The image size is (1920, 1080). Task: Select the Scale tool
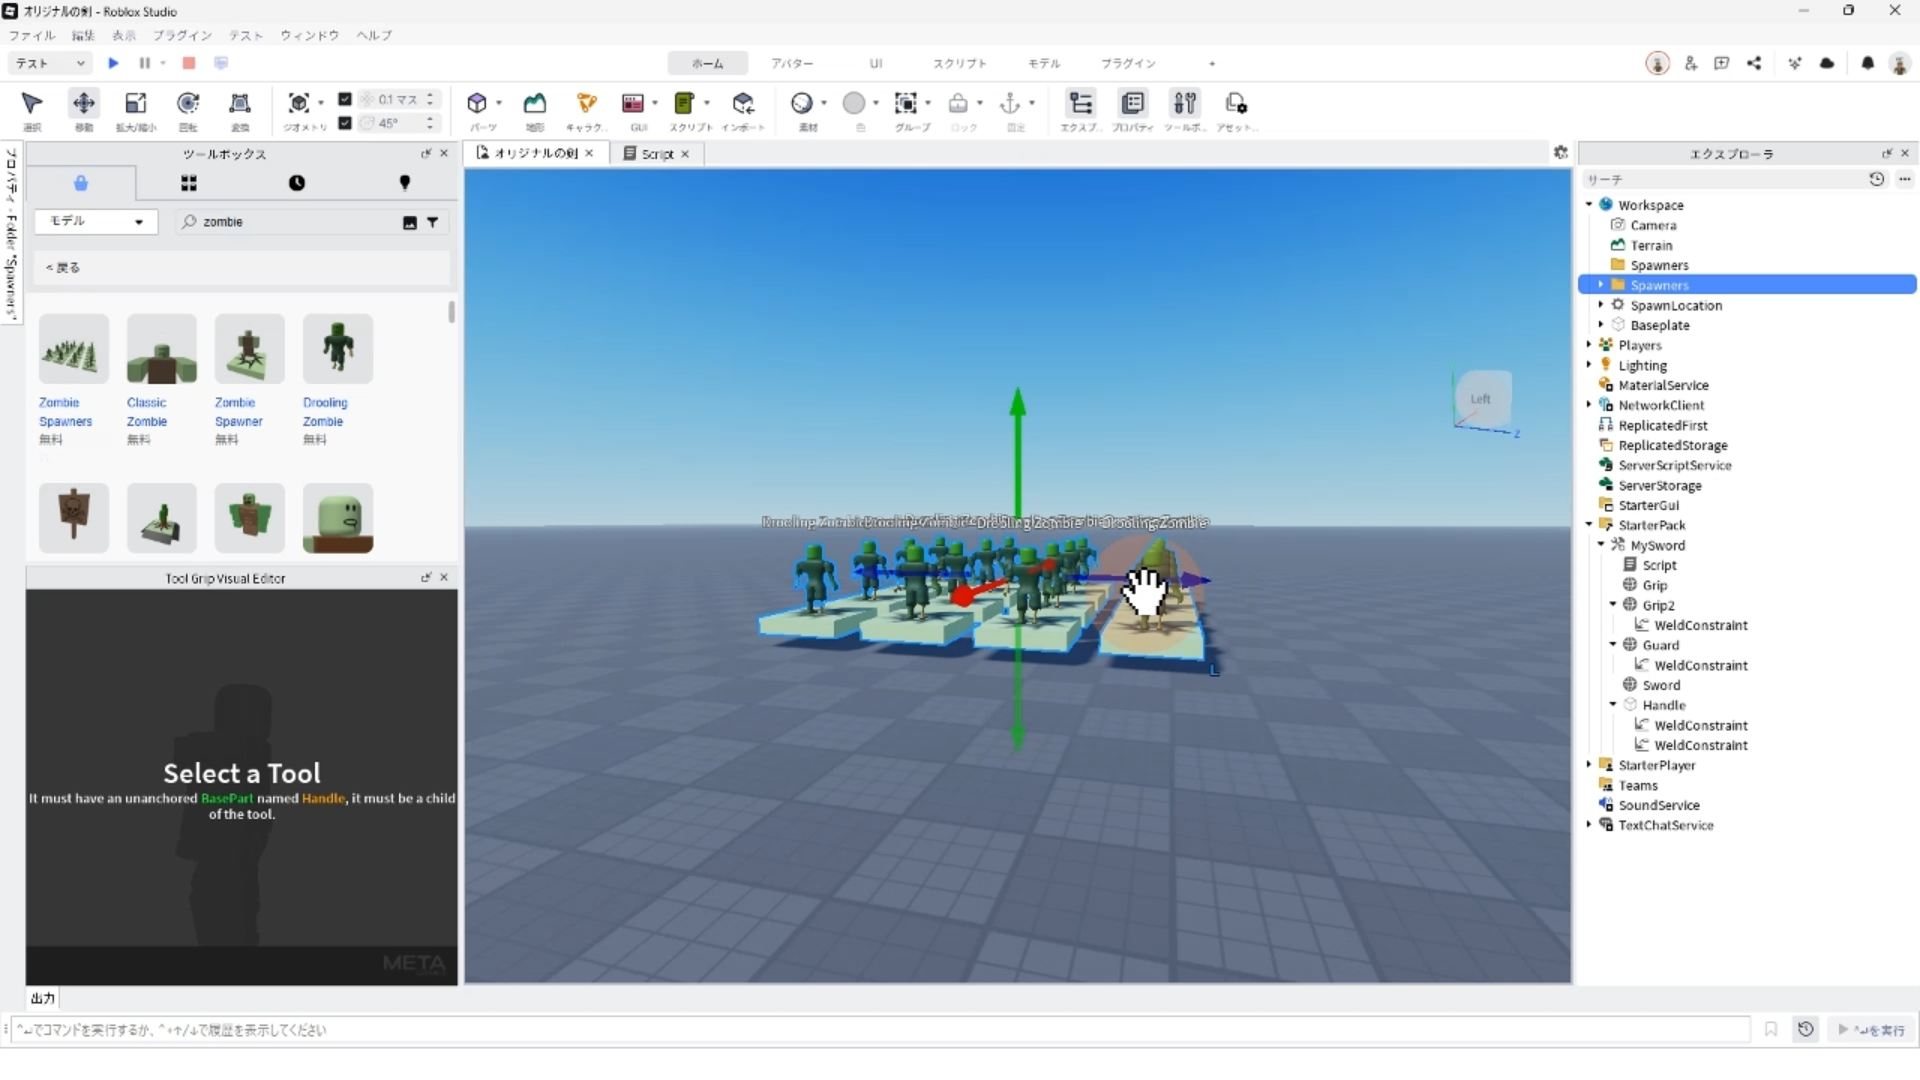[135, 104]
